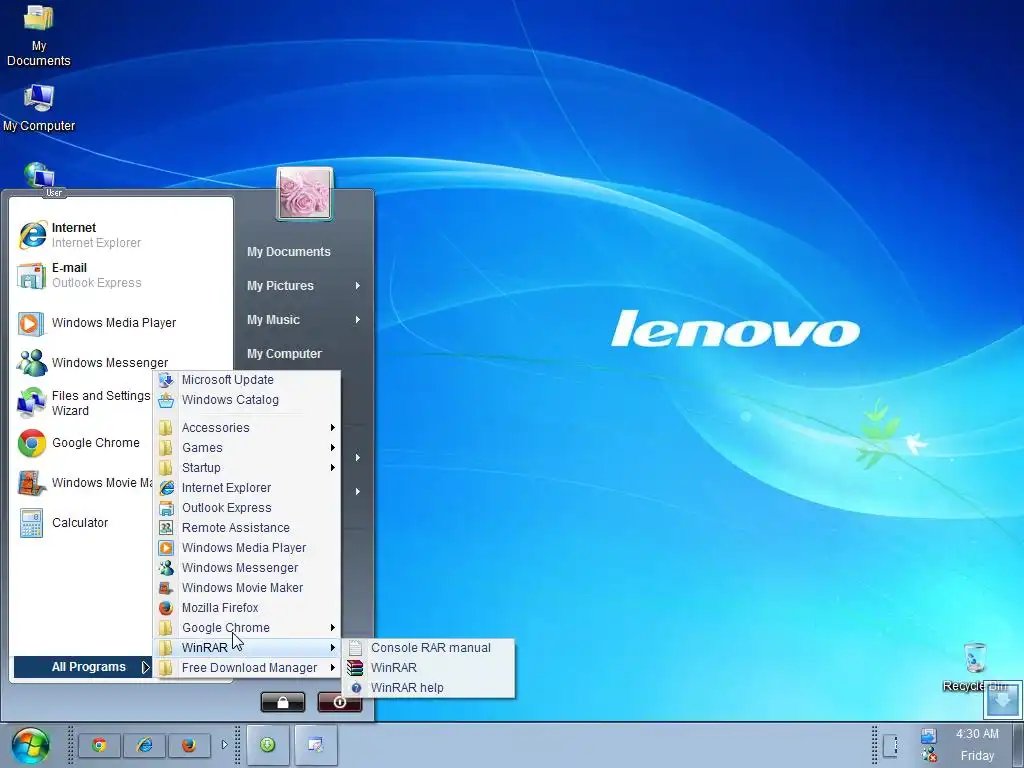
Task: Click the taskbar clock showing 4:30 AM
Action: point(977,734)
